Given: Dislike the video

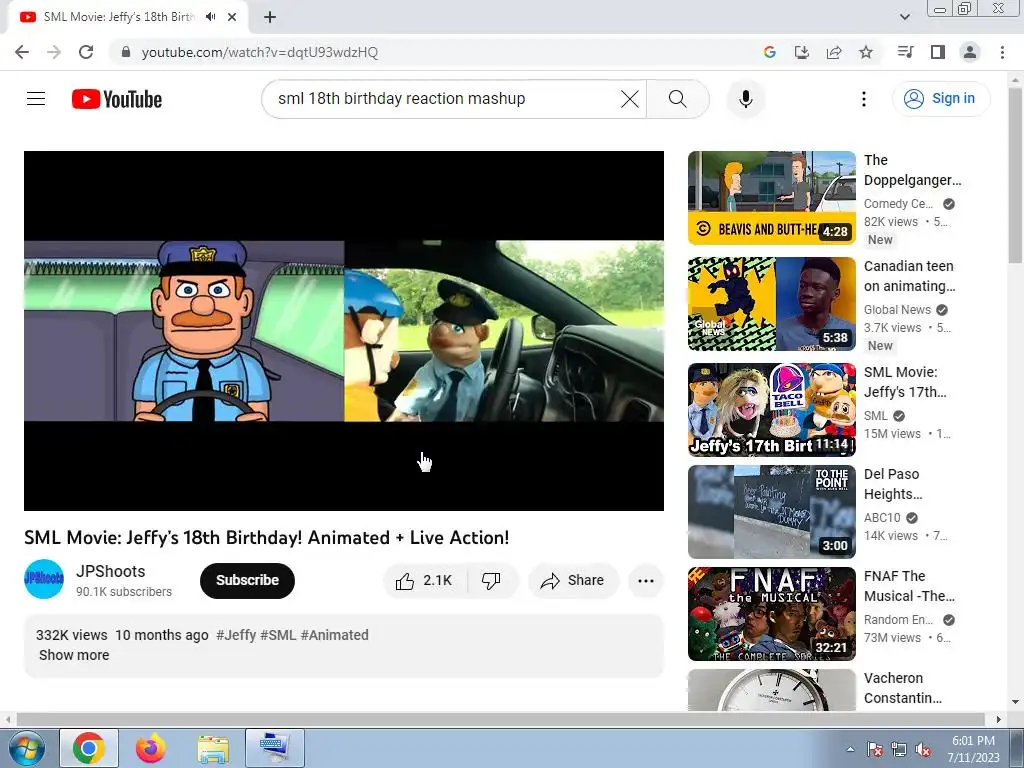Looking at the screenshot, I should pos(491,581).
